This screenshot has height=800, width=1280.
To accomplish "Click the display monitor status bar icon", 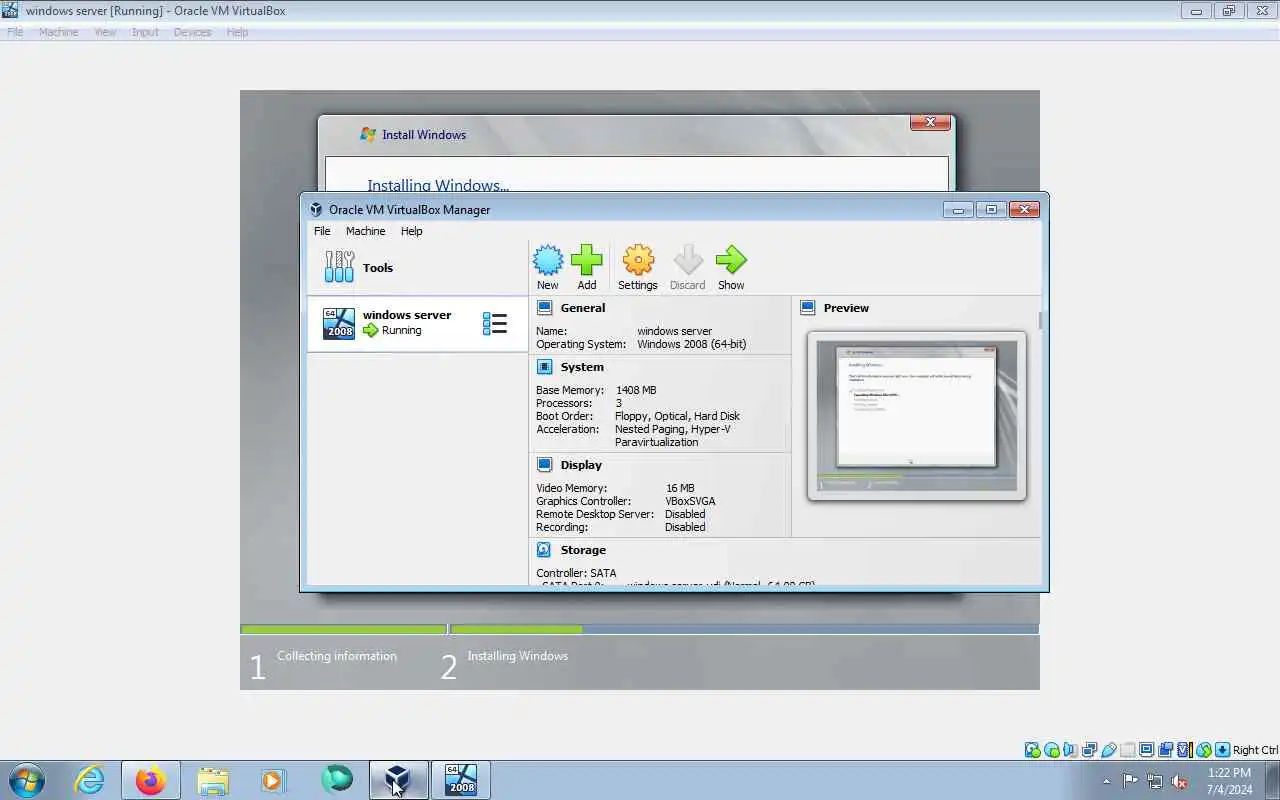I will [x=1147, y=750].
